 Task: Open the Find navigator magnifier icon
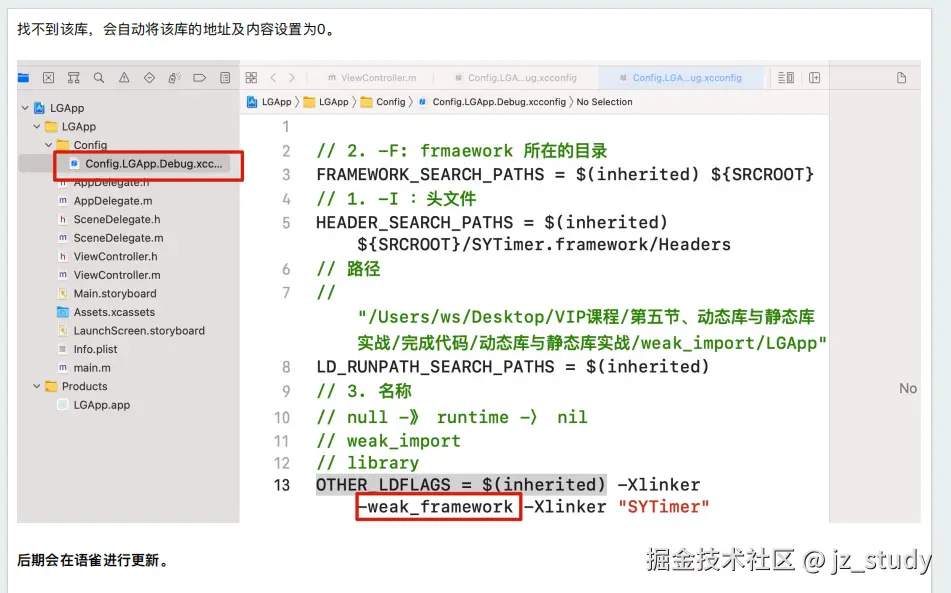(x=99, y=78)
